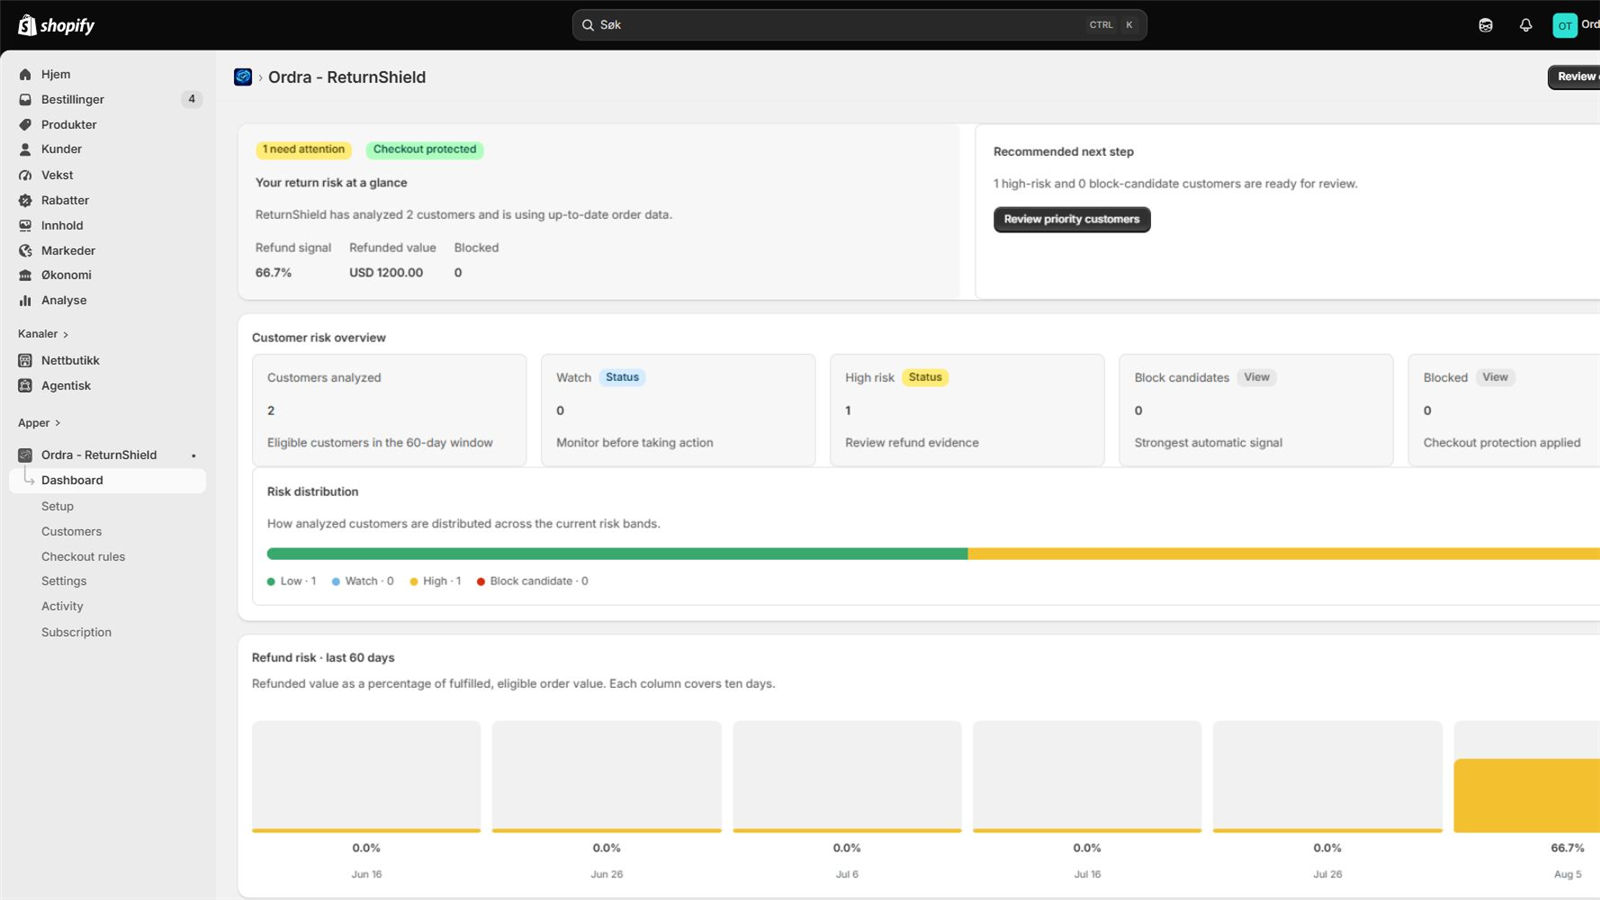1600x900 pixels.
Task: Click the green Low legend dot
Action: pos(271,581)
